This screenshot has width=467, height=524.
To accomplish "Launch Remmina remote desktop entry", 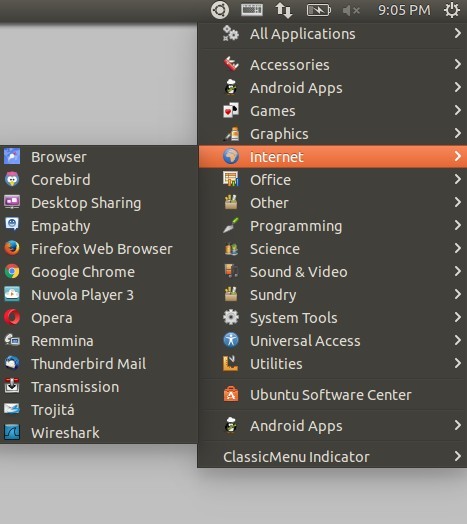I will [99, 341].
